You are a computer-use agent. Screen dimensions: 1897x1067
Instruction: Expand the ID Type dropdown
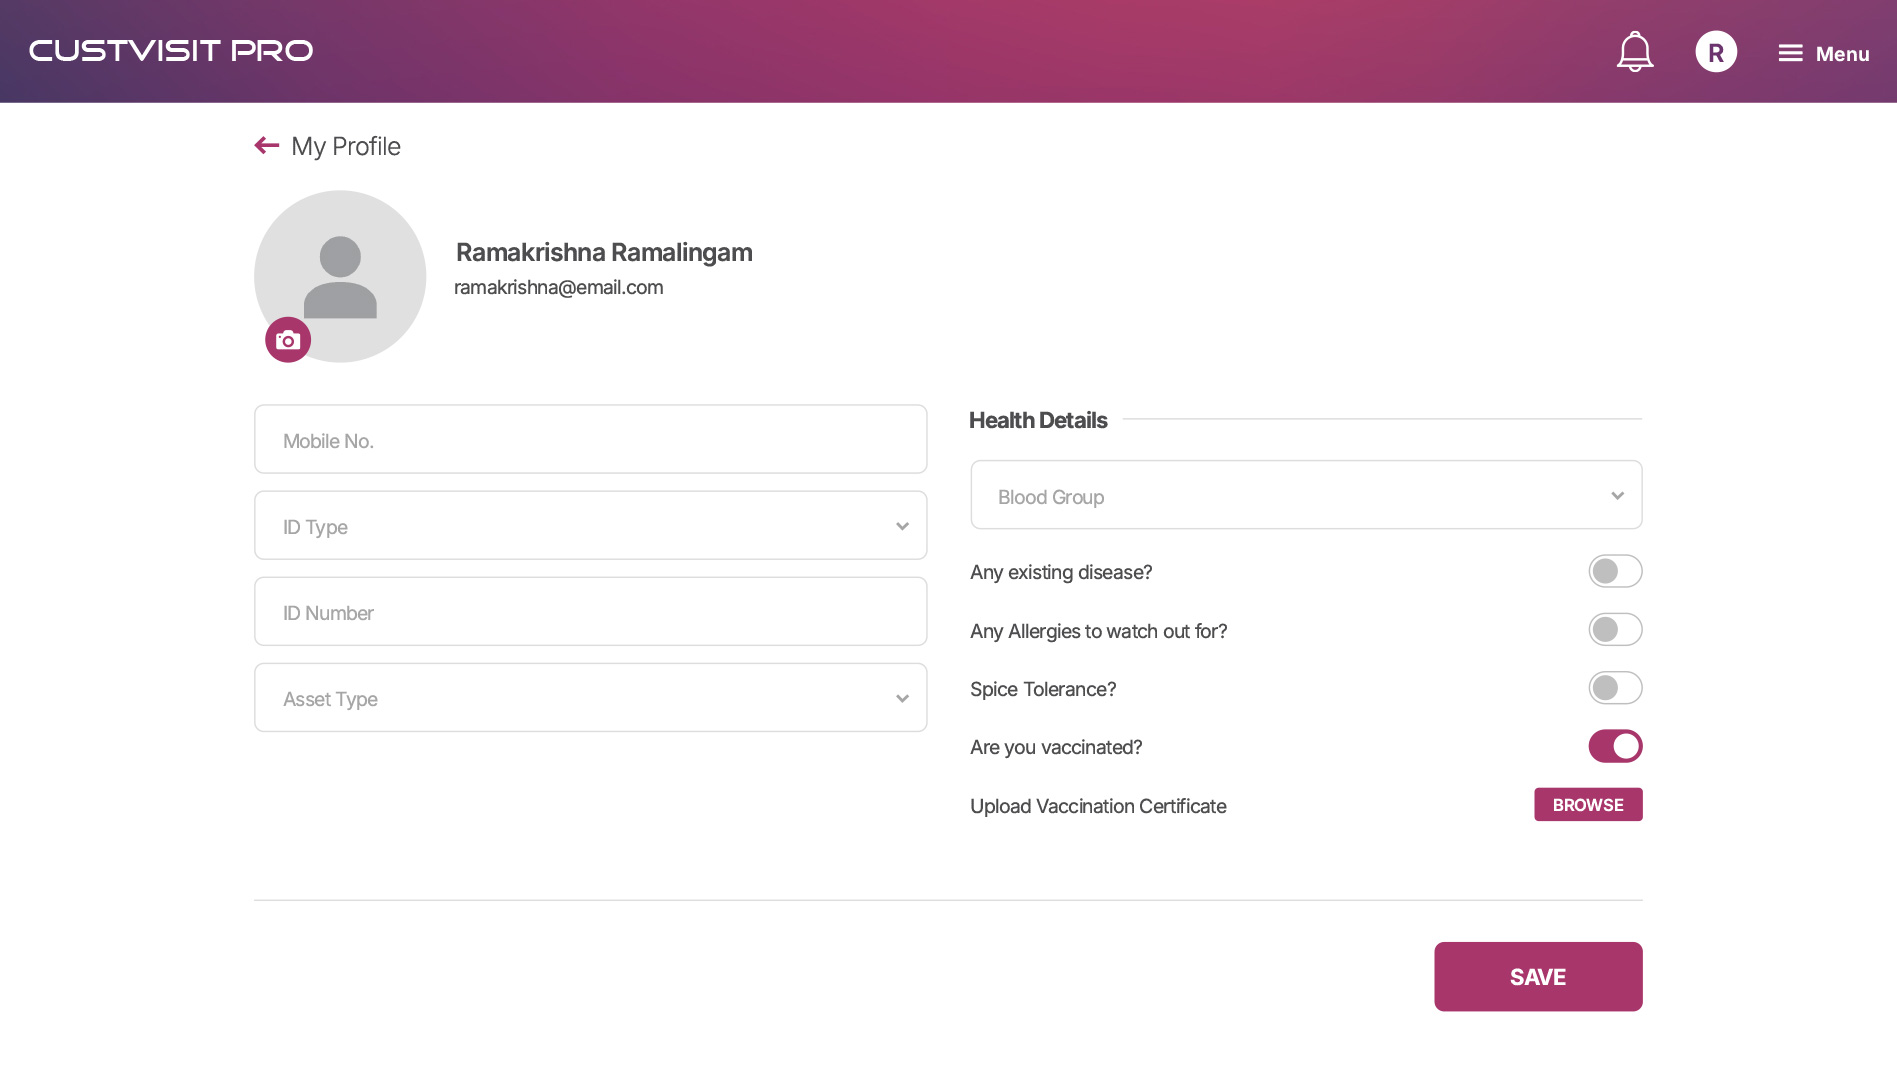click(x=590, y=526)
